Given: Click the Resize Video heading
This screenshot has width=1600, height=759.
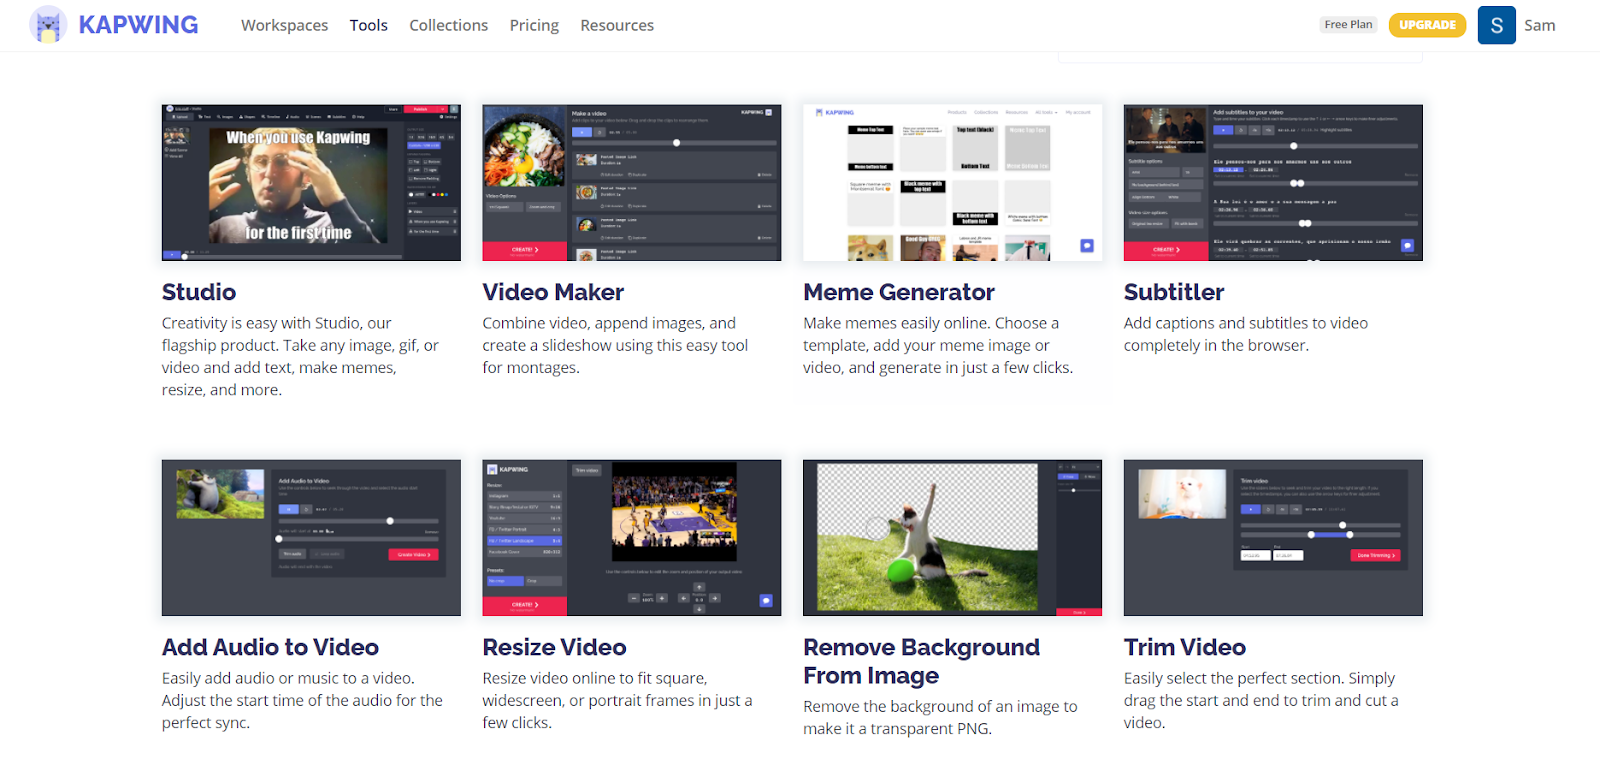Looking at the screenshot, I should (554, 647).
